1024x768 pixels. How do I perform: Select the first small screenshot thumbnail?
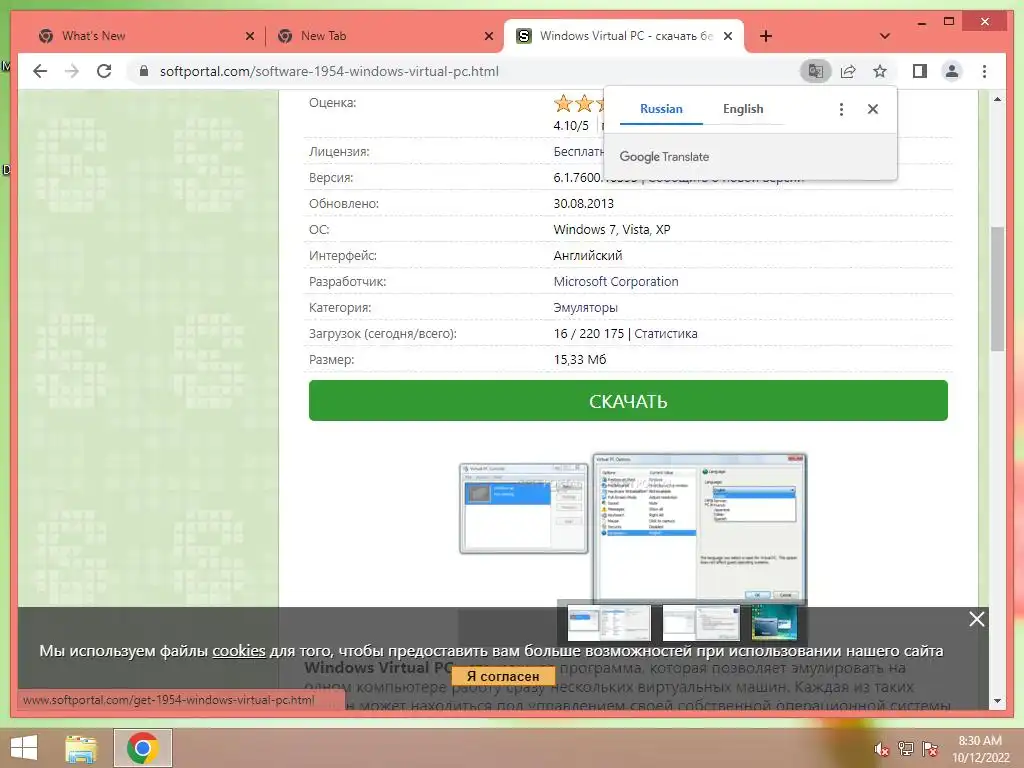(608, 622)
